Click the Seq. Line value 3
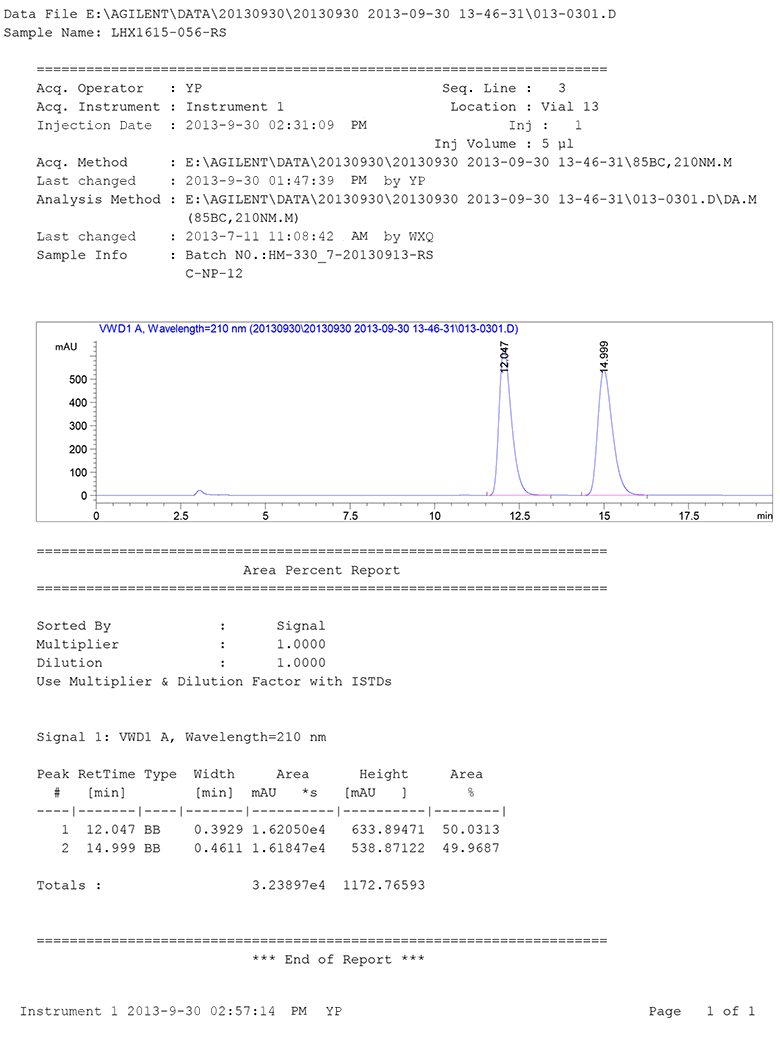Screen dimensions: 780x1050 (562, 88)
